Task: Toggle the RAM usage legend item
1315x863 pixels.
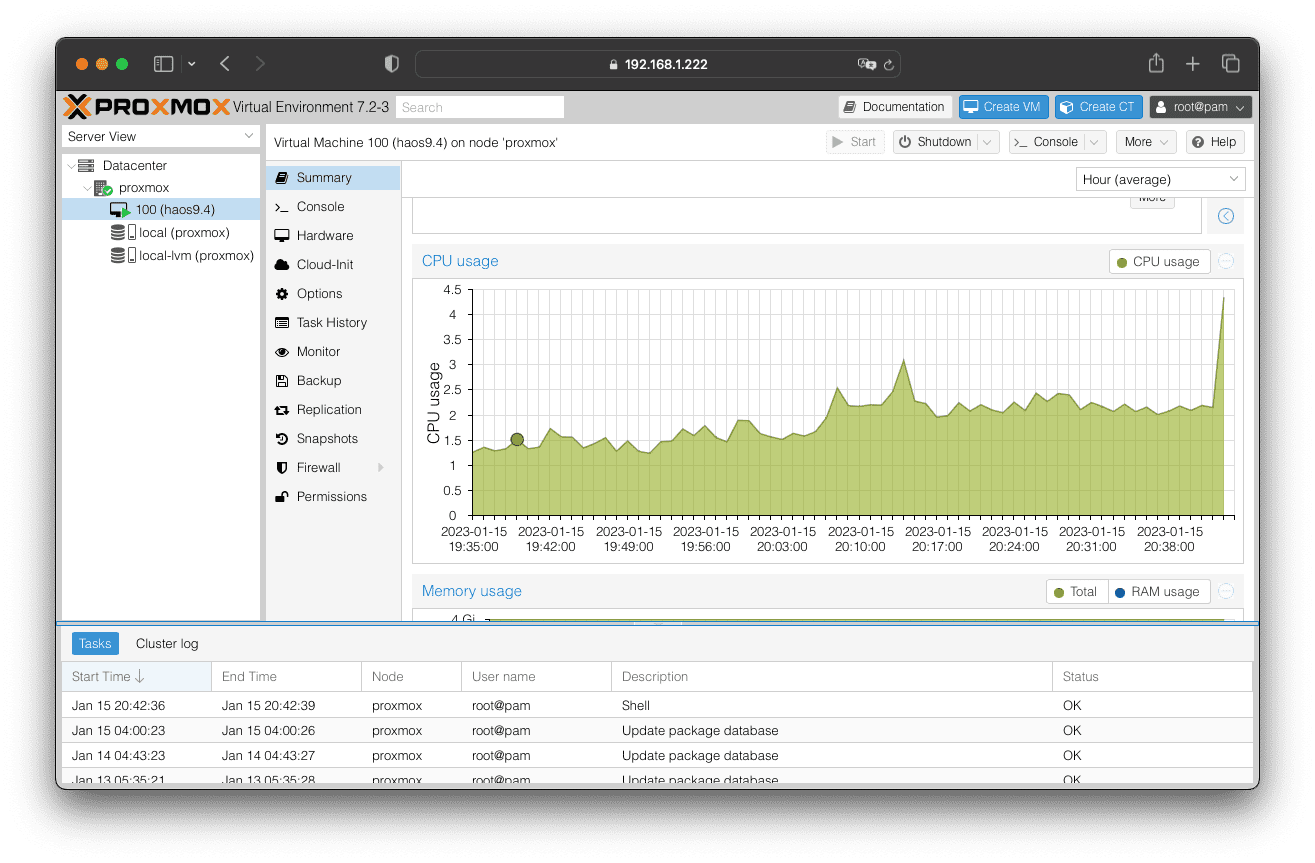Action: (1158, 592)
